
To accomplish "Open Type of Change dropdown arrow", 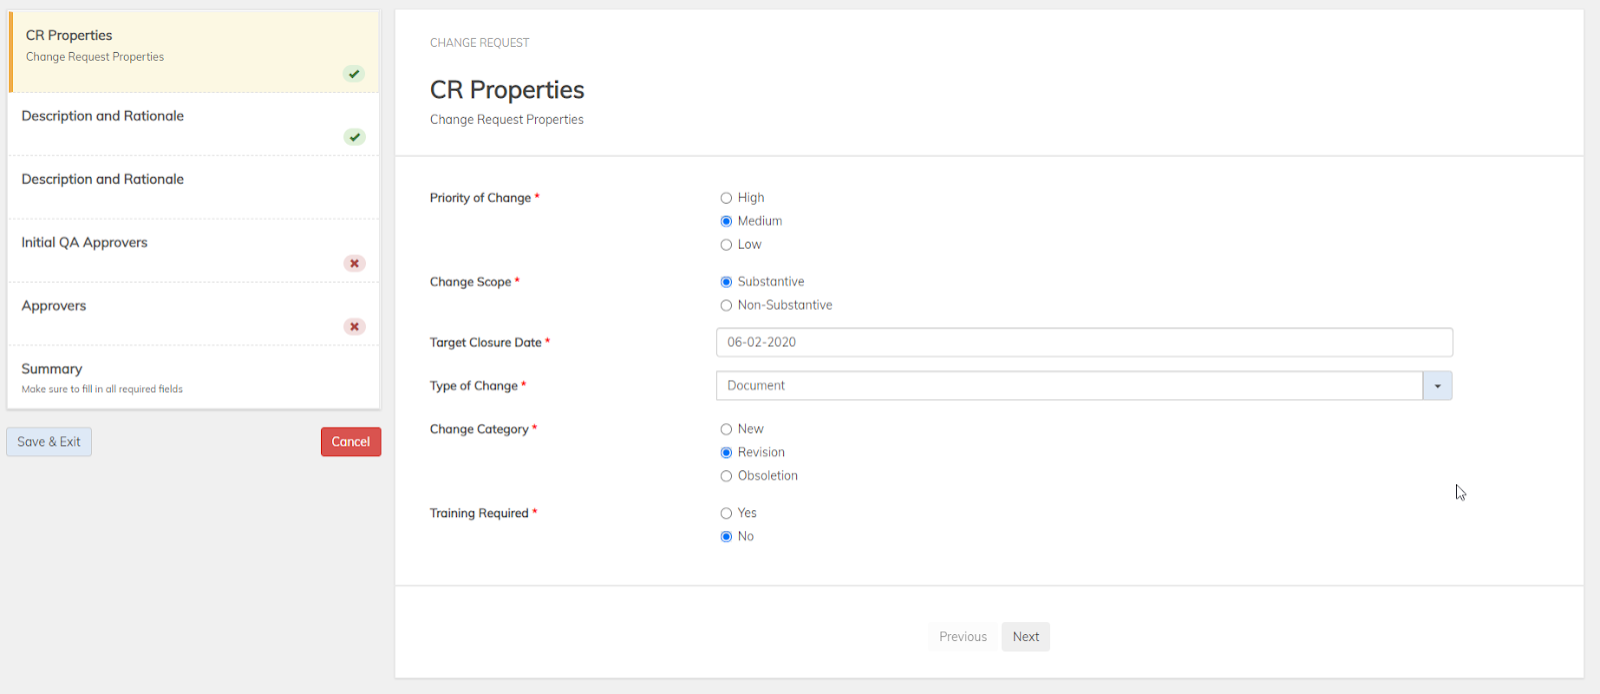I will tap(1437, 386).
